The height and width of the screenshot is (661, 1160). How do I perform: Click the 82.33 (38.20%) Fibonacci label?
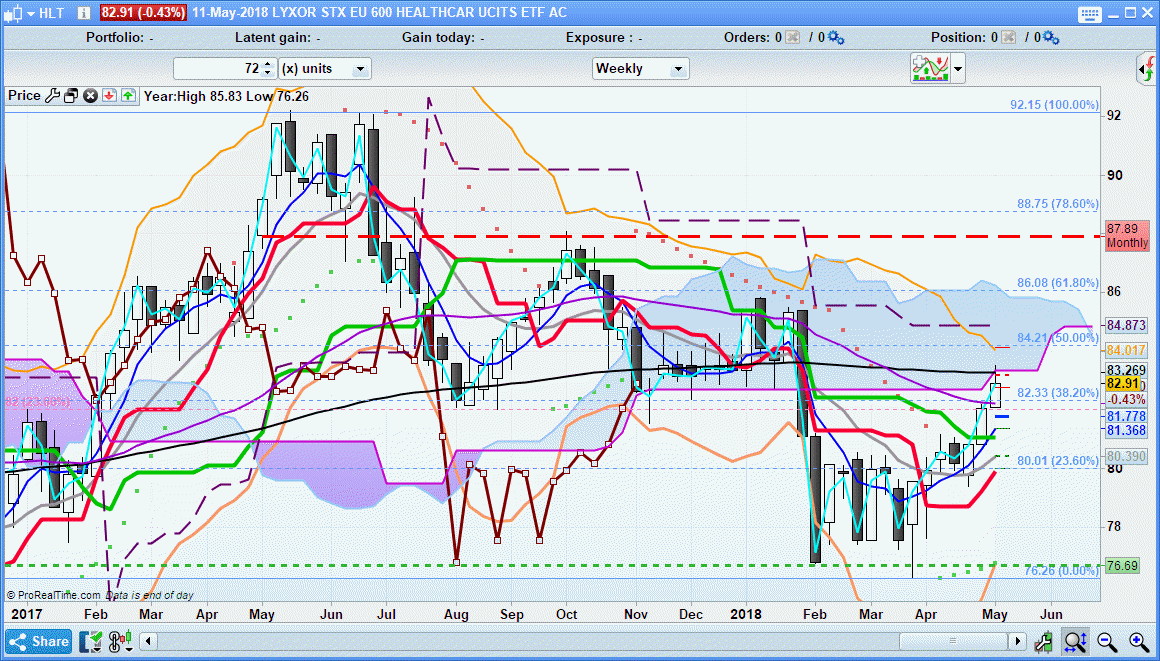(x=1058, y=392)
